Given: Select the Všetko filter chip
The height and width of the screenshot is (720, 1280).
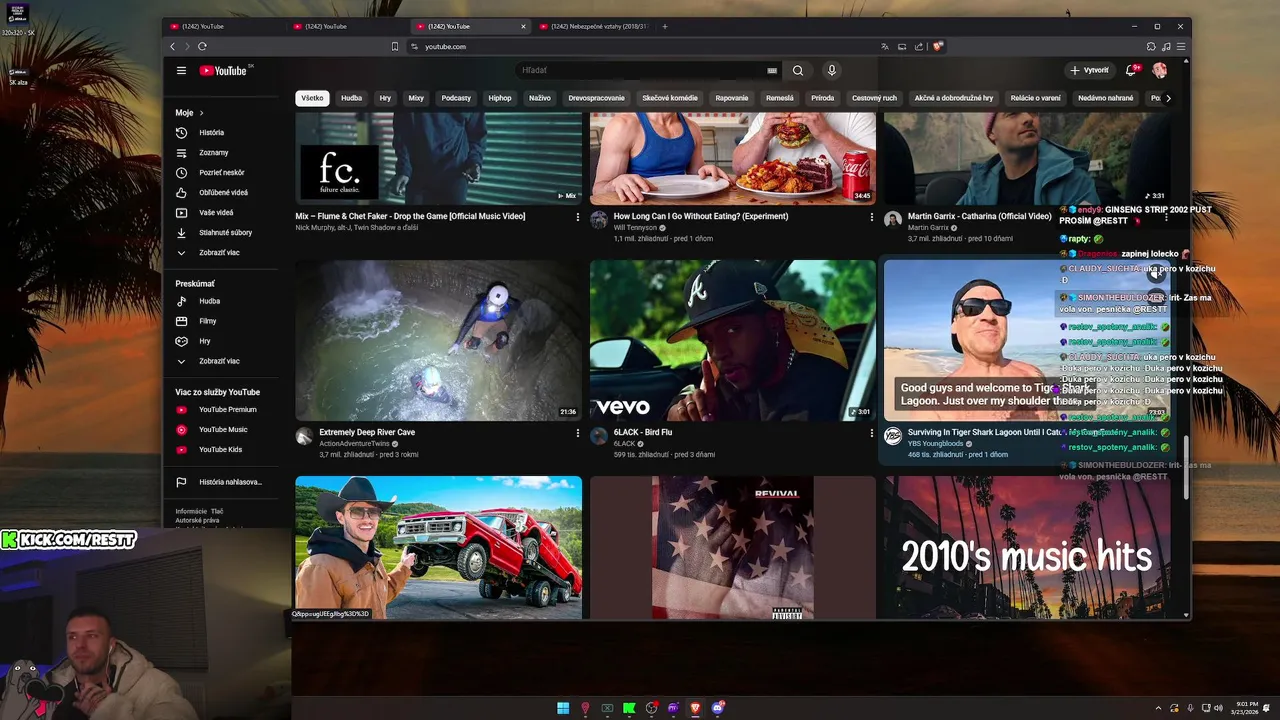Looking at the screenshot, I should pyautogui.click(x=312, y=98).
